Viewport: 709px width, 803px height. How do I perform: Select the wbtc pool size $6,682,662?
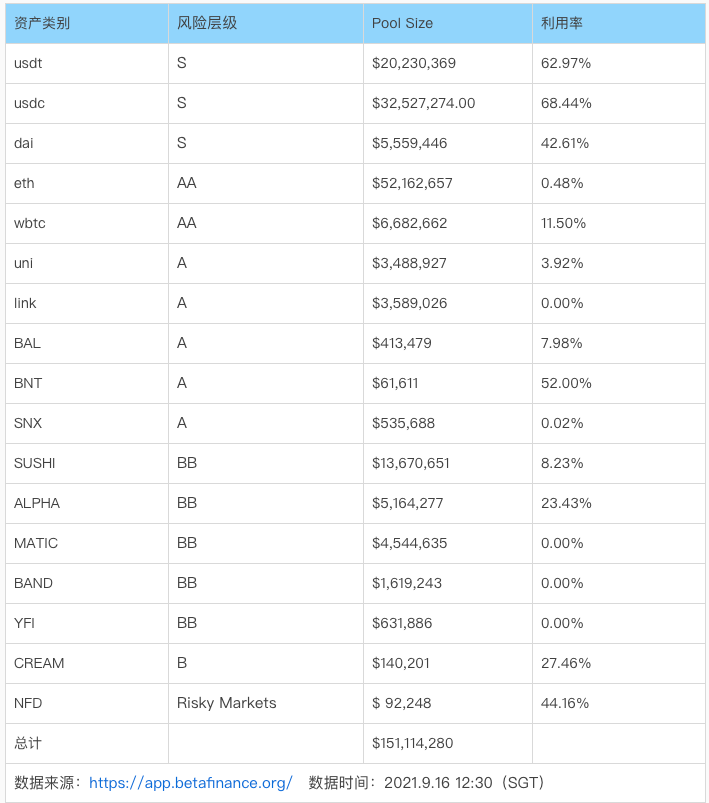(x=409, y=223)
